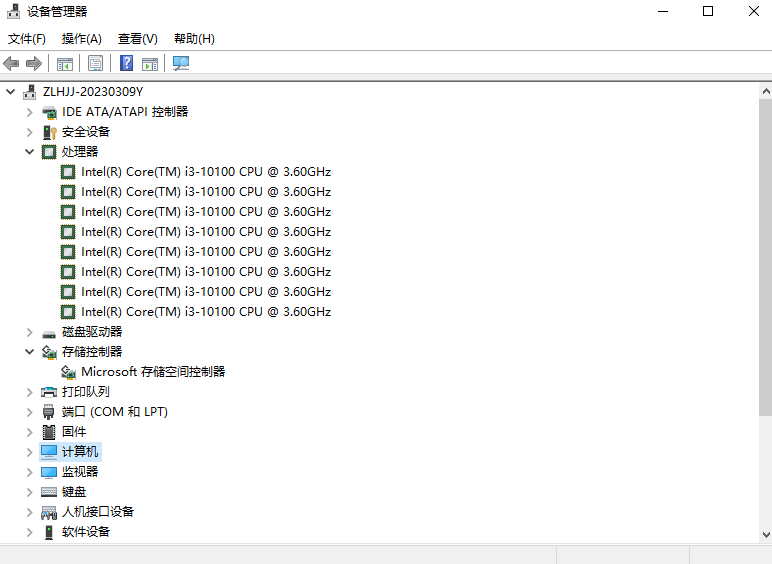
Task: Expand the IDE ATA/ATAPI 控制器 node
Action: 30,112
